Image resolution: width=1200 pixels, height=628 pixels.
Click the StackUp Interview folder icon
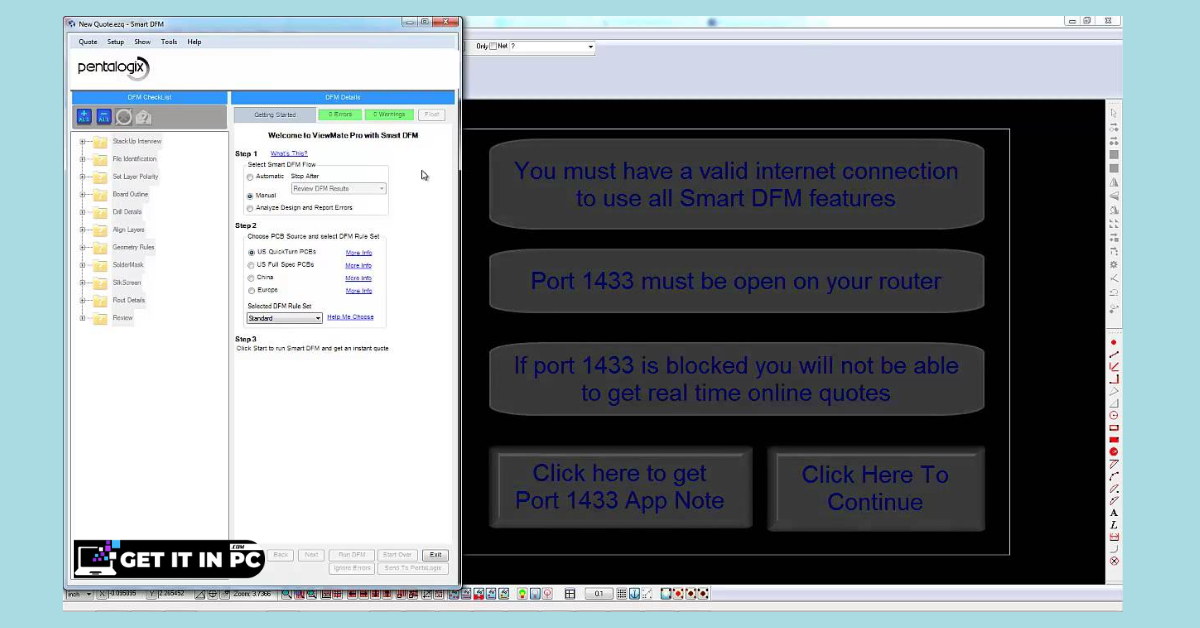tap(100, 142)
